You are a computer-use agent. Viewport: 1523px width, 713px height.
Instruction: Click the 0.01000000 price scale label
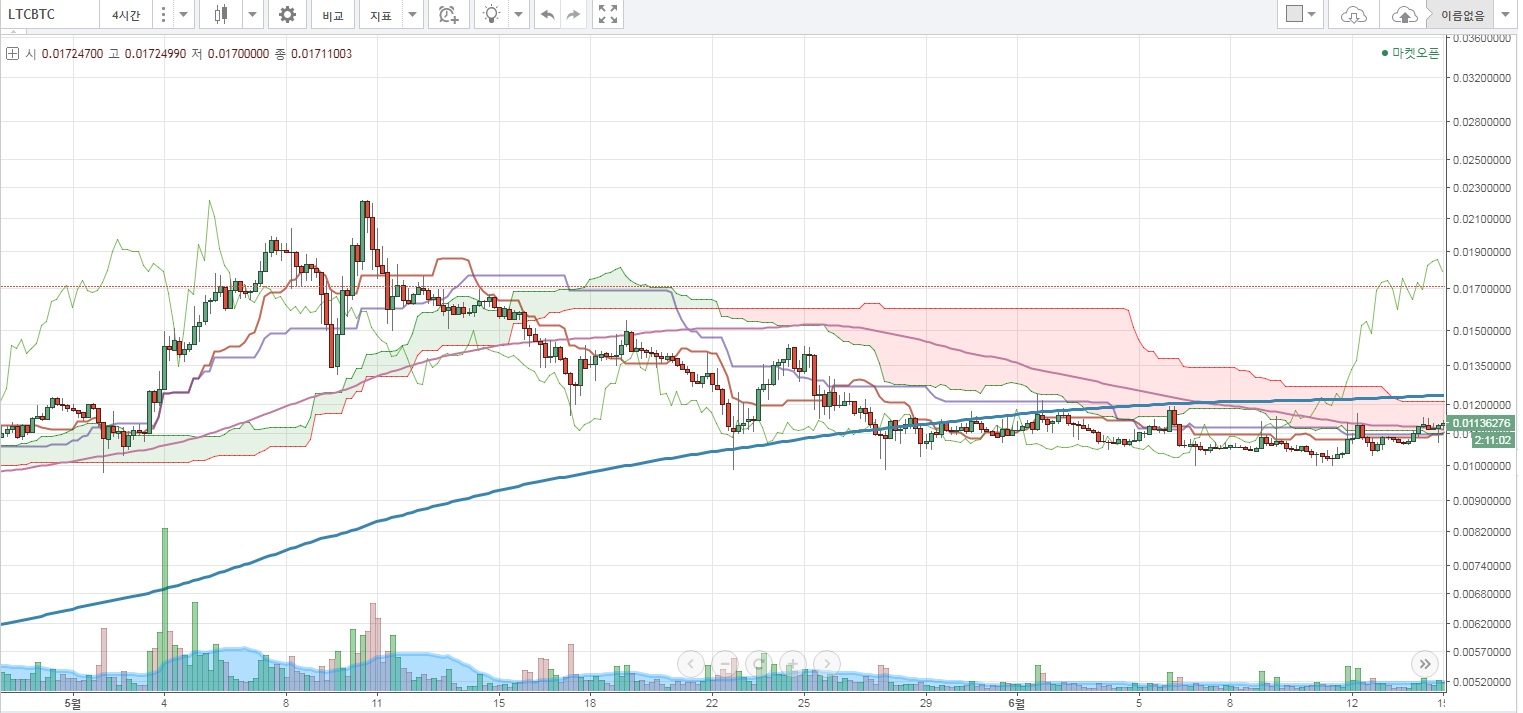pos(1483,467)
